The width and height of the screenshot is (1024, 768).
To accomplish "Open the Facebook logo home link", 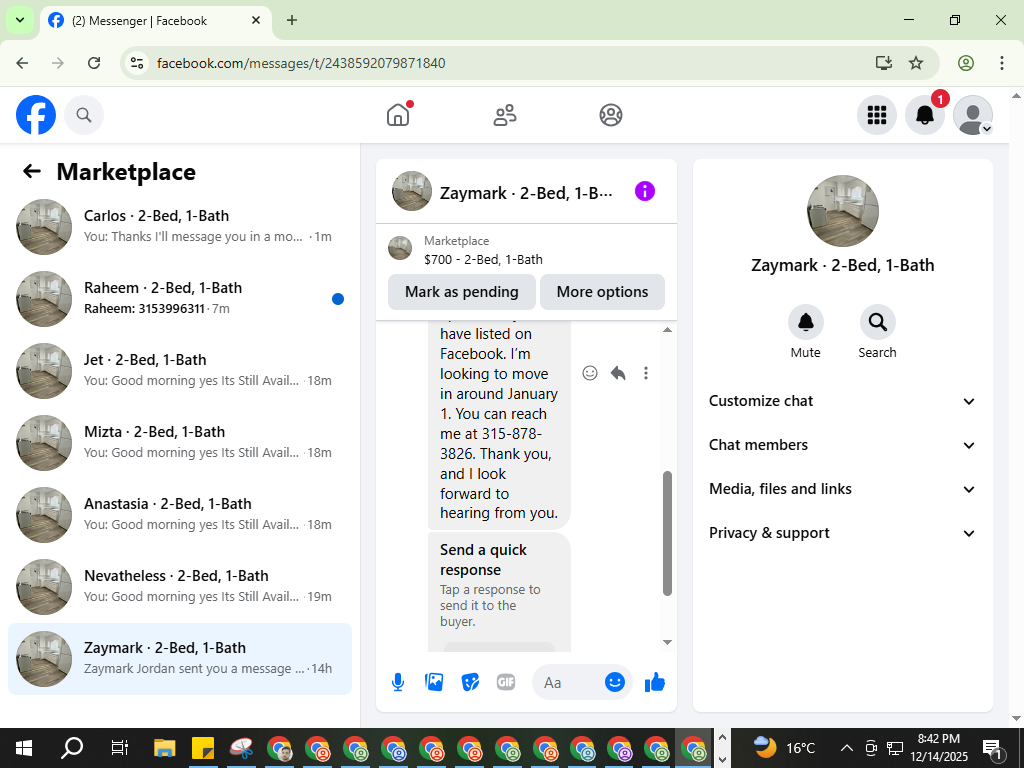I will click(x=36, y=115).
